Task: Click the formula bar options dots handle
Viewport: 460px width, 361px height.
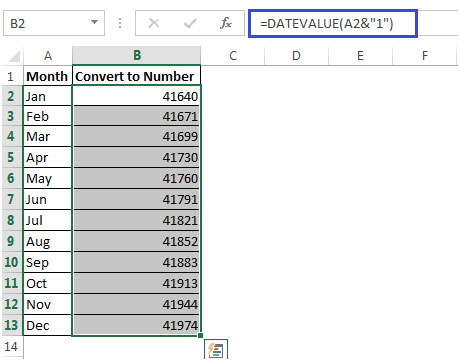Action: [x=120, y=23]
